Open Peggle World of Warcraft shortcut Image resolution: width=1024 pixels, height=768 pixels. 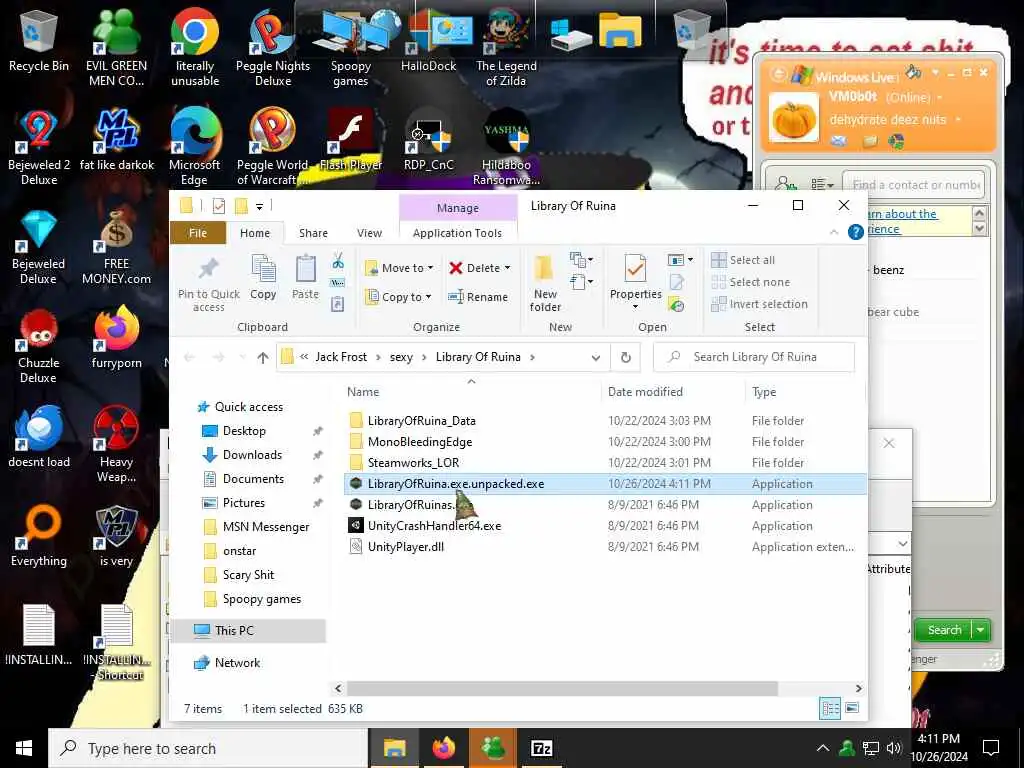[x=273, y=147]
